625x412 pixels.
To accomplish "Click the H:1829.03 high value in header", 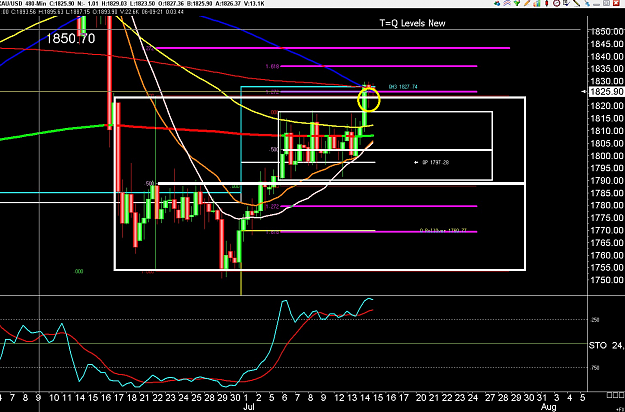I will pyautogui.click(x=114, y=4).
